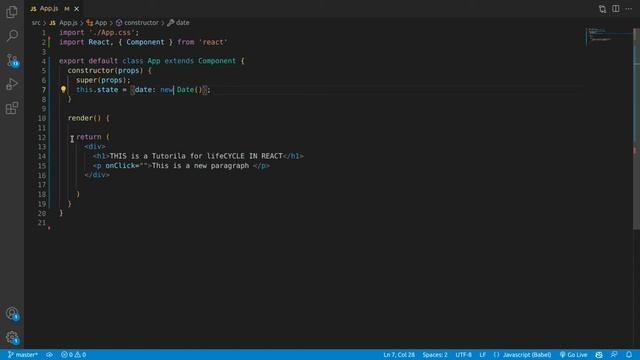Image resolution: width=640 pixels, height=360 pixels.
Task: Click line number 14 in gutter
Action: tap(42, 156)
